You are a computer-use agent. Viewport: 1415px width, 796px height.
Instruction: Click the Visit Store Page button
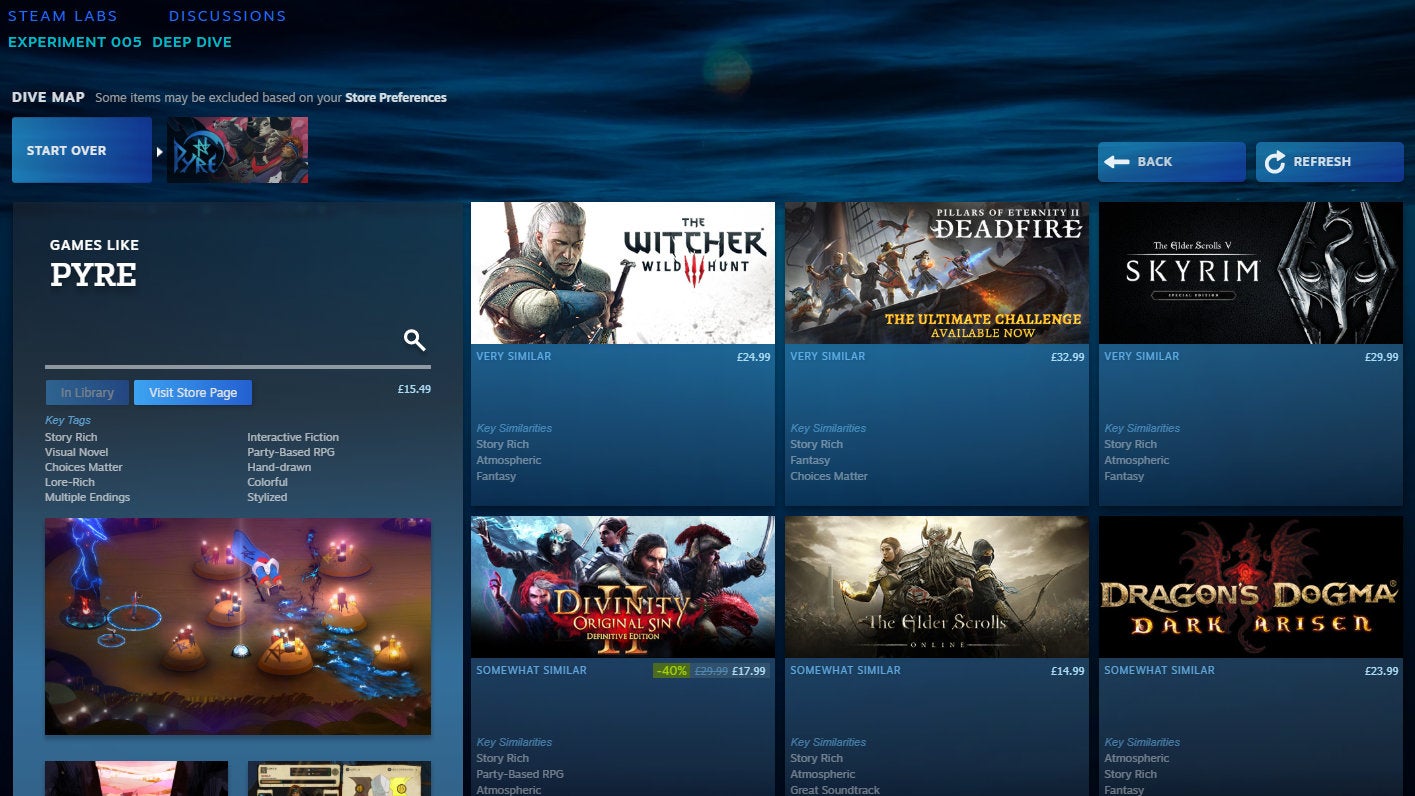pyautogui.click(x=192, y=392)
